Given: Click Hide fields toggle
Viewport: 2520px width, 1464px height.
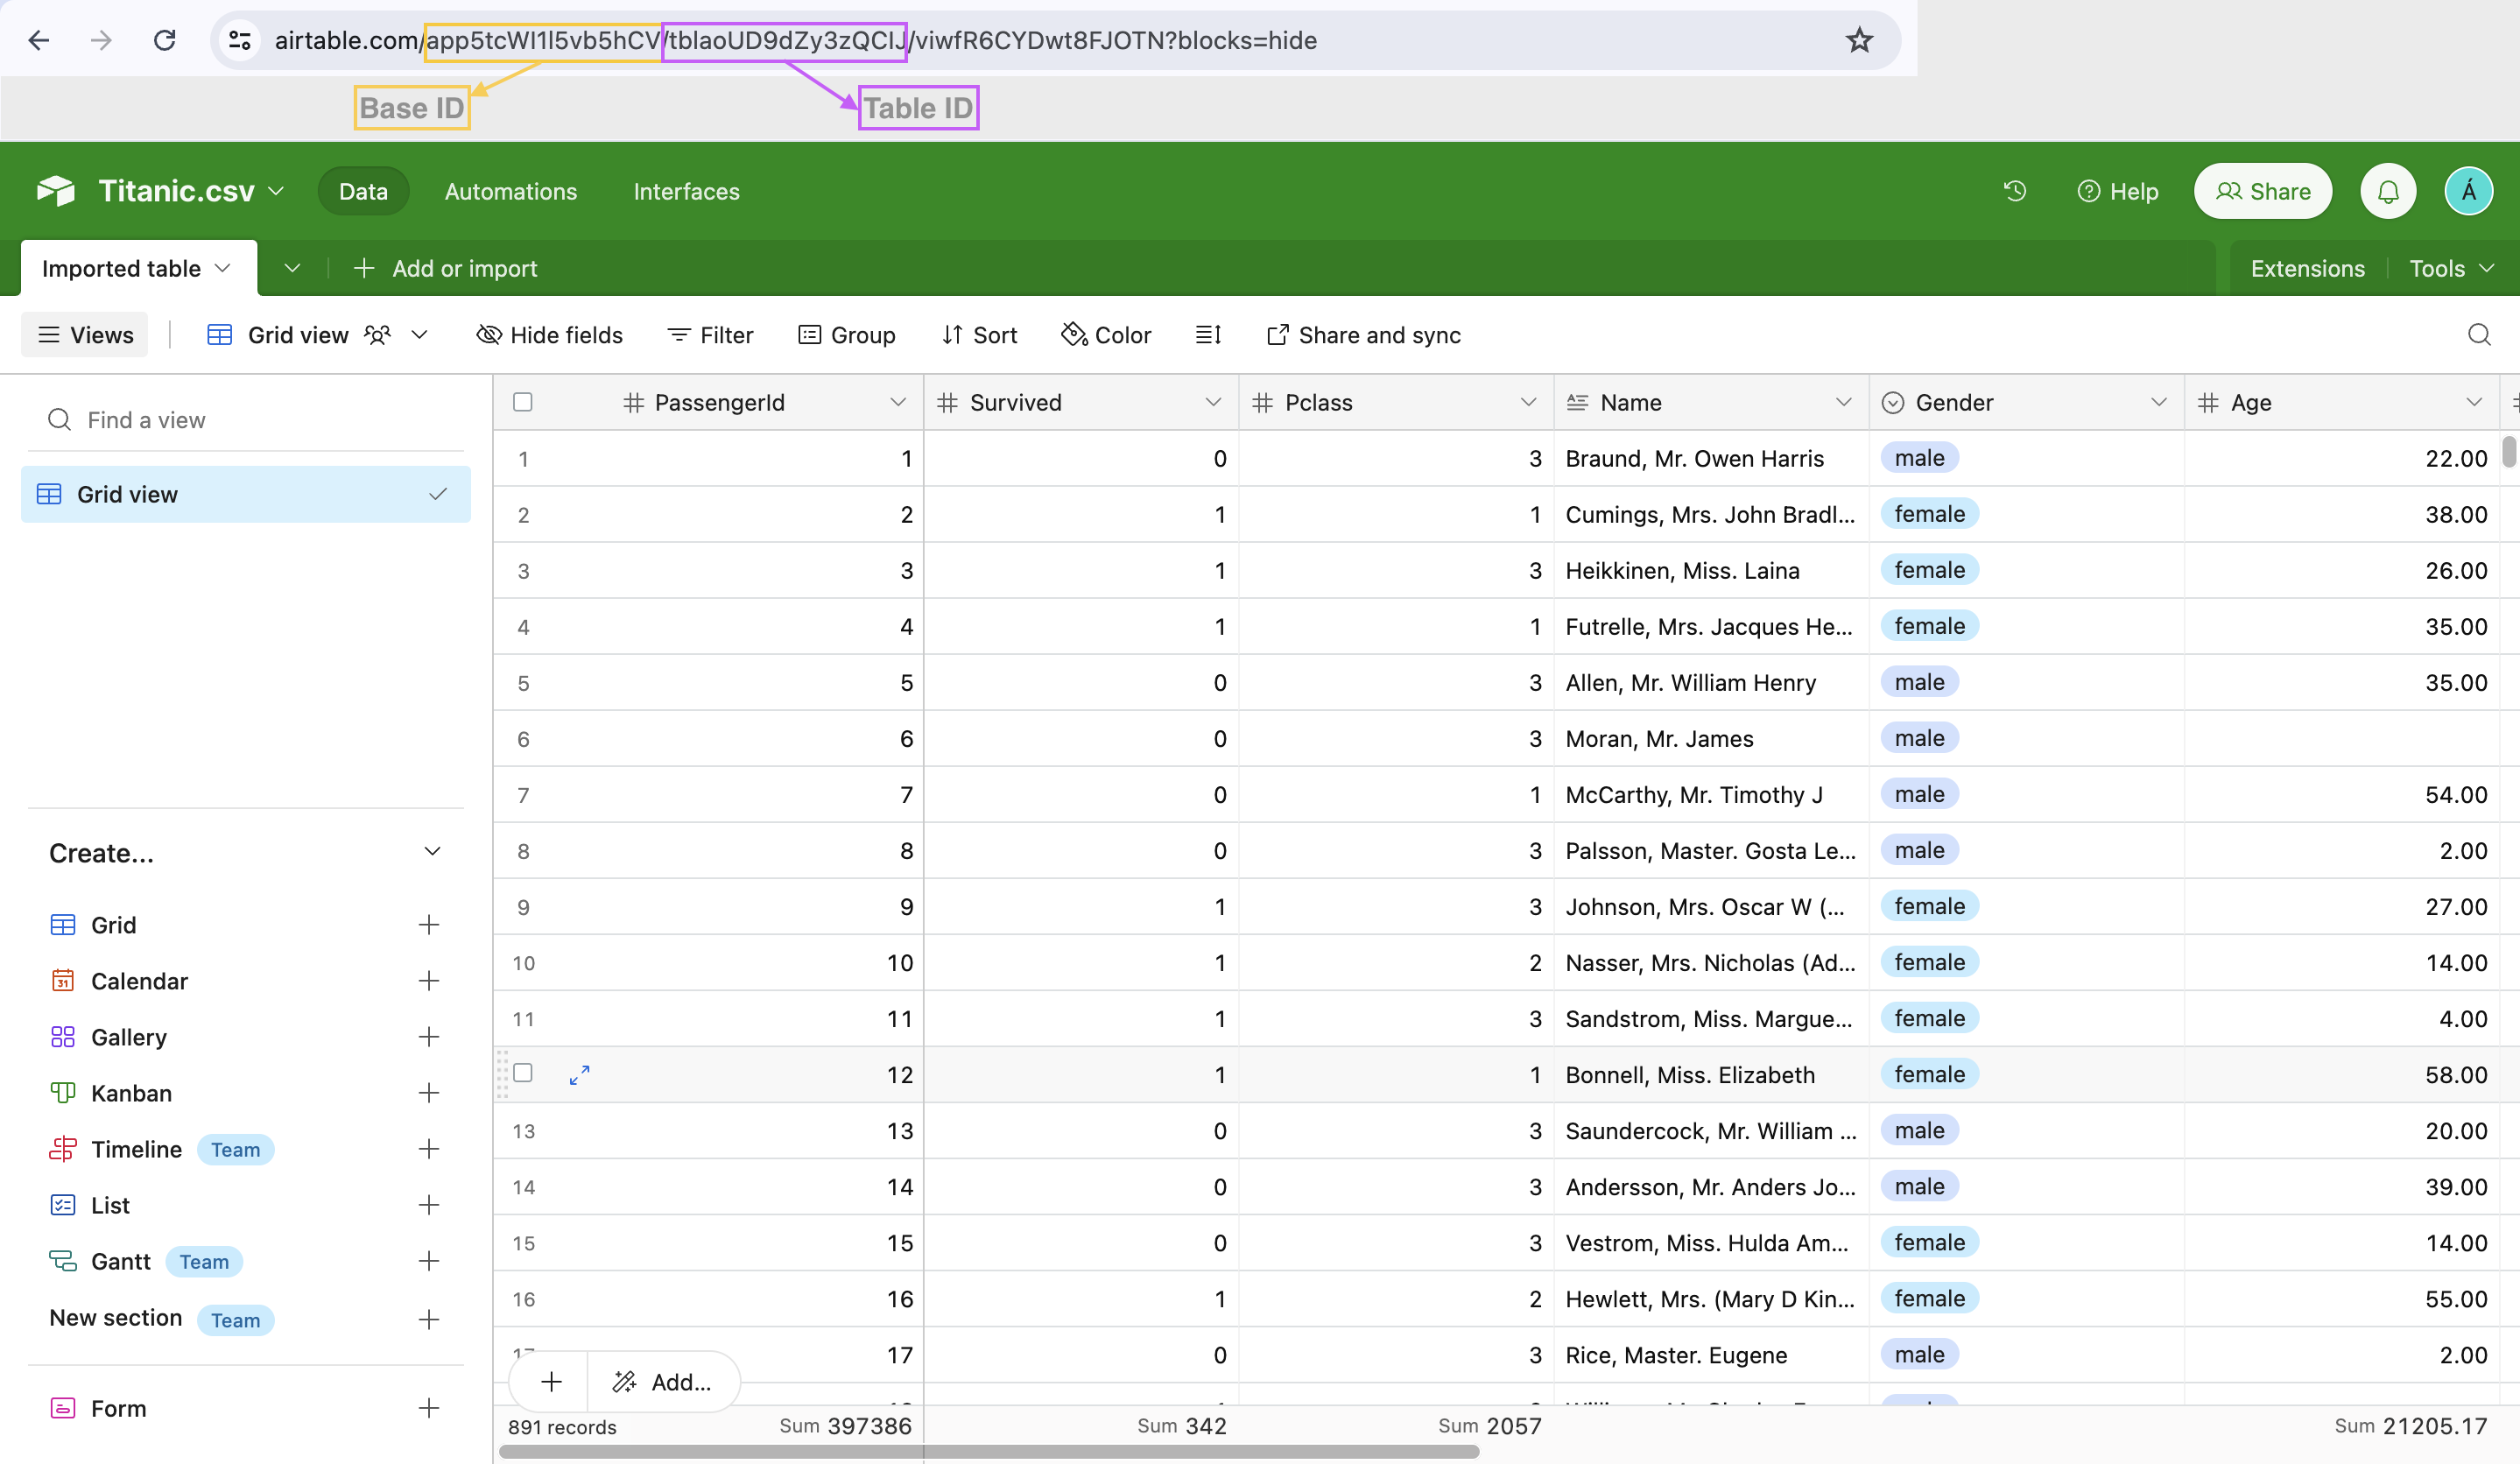Looking at the screenshot, I should pyautogui.click(x=550, y=335).
